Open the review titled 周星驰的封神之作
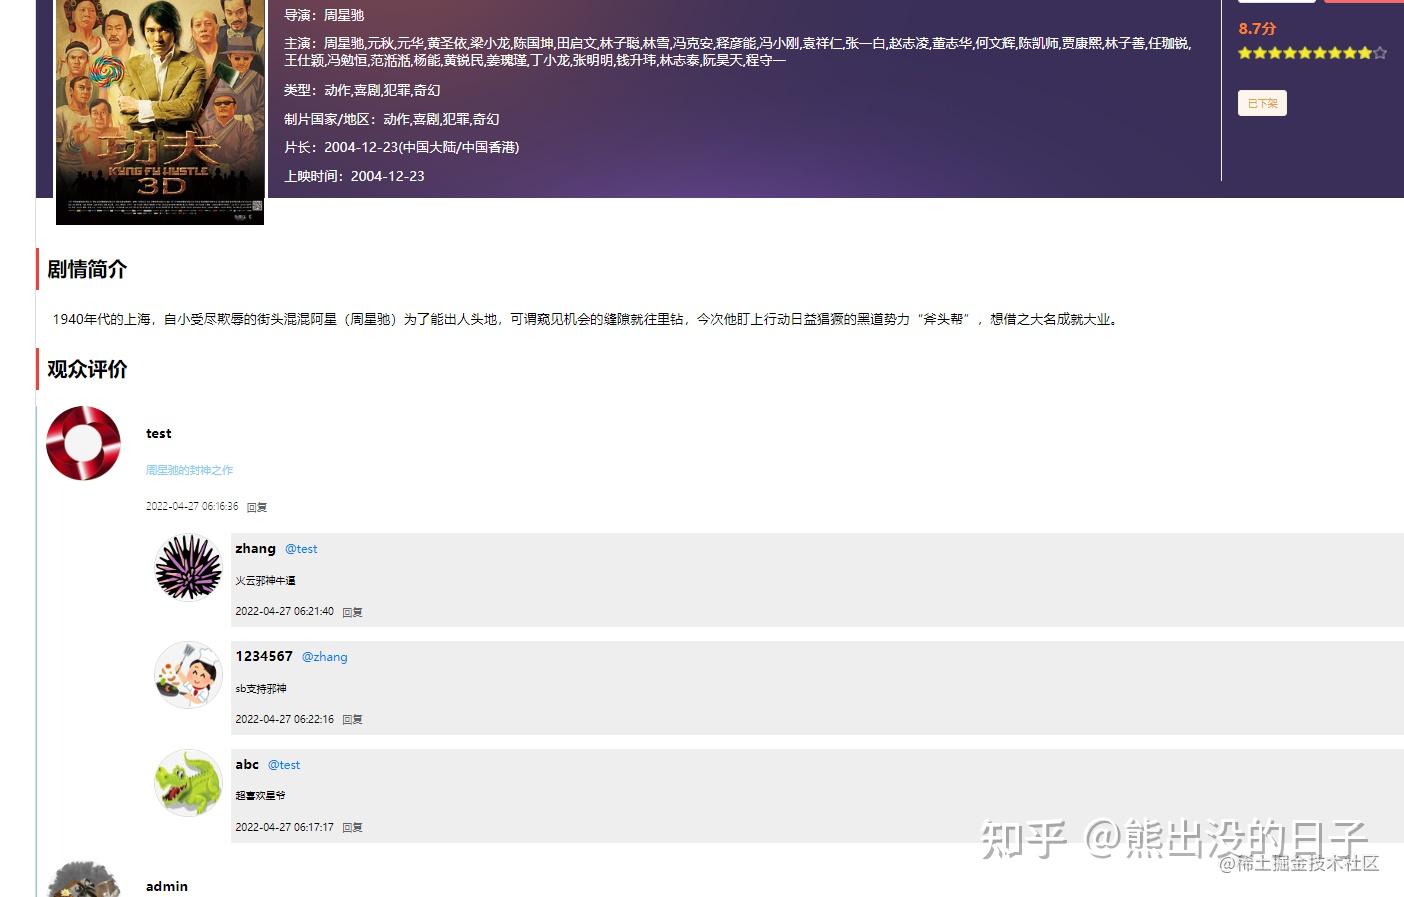This screenshot has width=1404, height=897. point(188,470)
